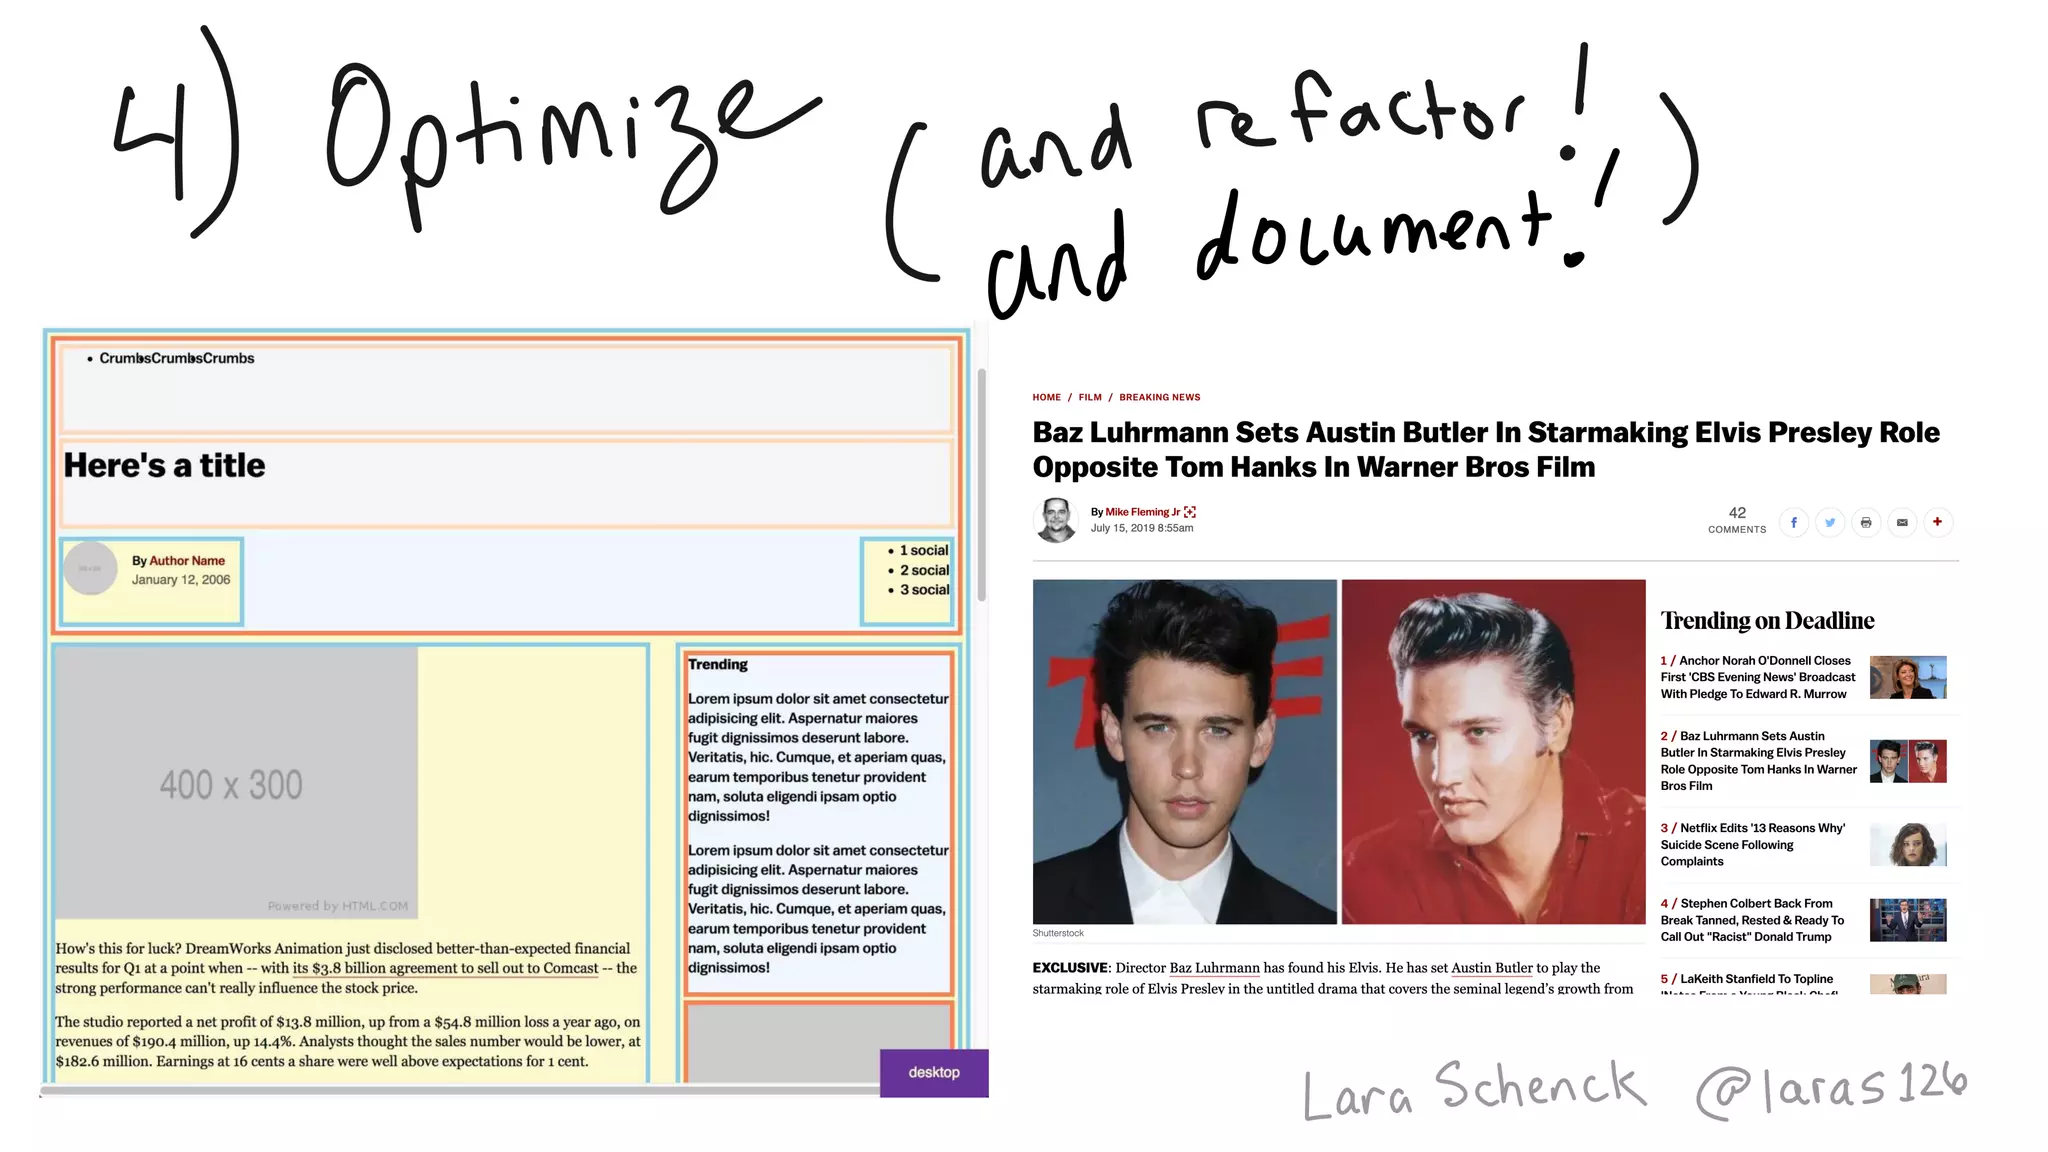
Task: Click the mockup vertical scrollbar
Action: tap(982, 485)
